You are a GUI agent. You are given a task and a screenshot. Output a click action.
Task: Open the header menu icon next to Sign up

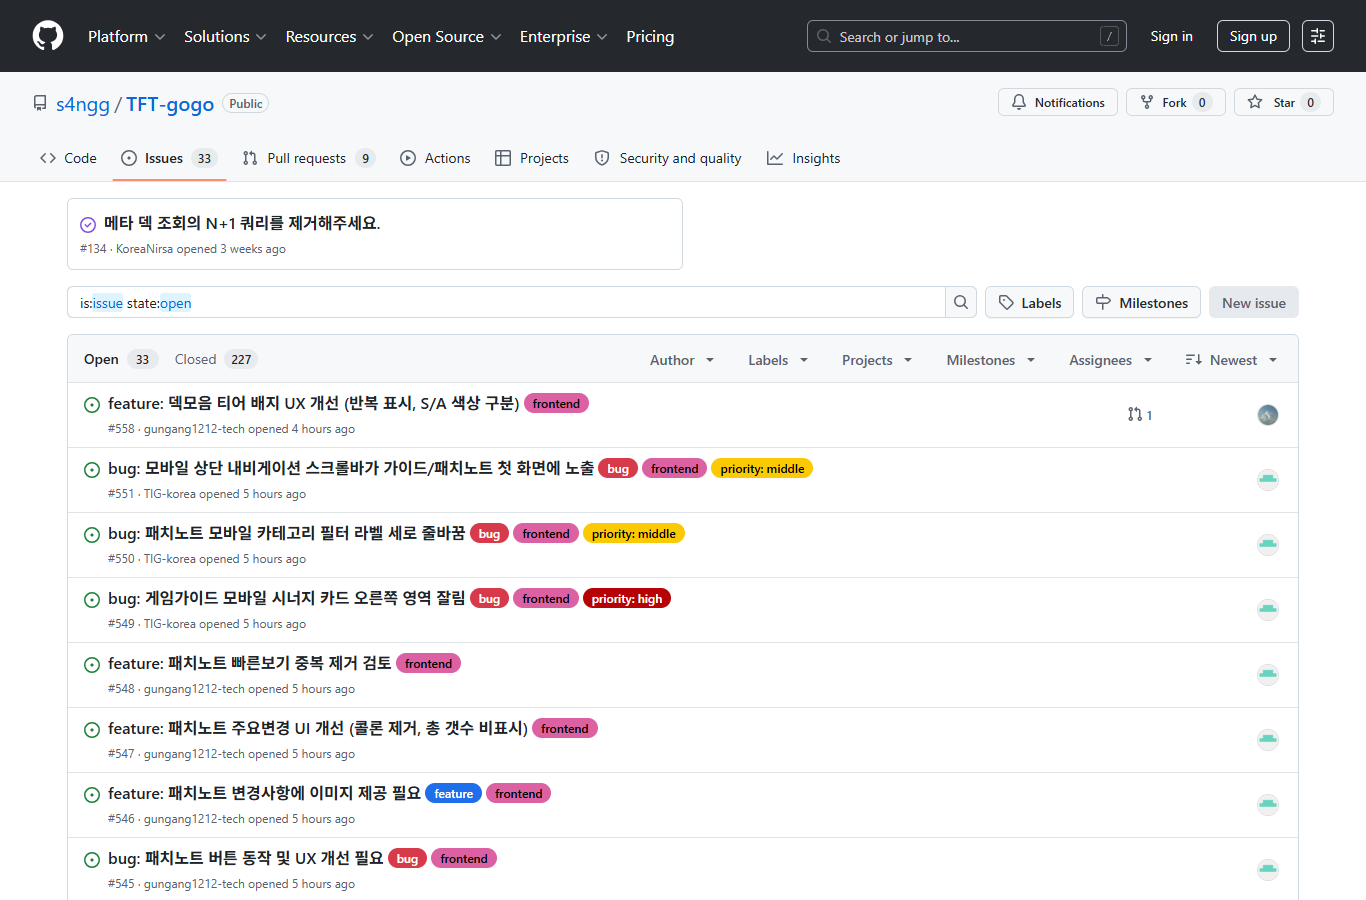click(1318, 36)
